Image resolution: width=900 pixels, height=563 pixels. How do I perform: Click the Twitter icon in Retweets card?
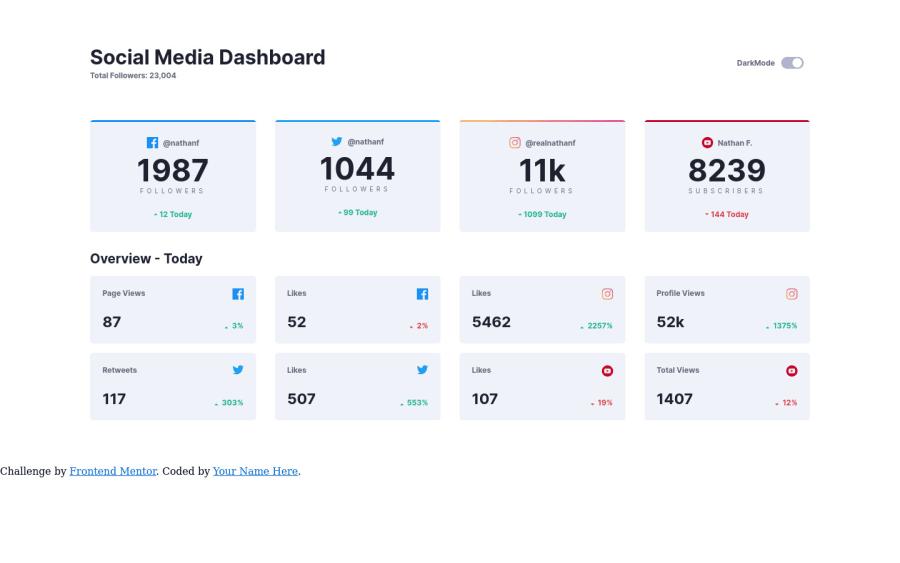click(238, 370)
